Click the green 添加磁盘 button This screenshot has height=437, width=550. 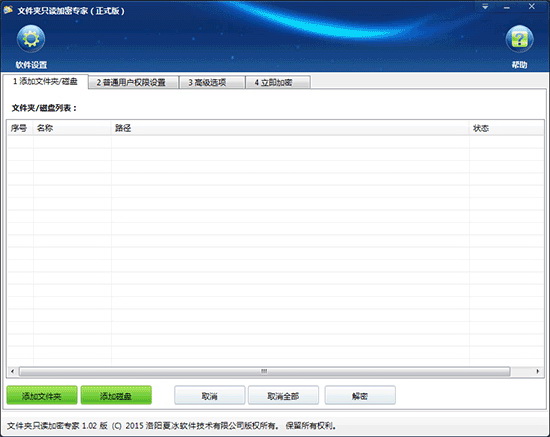click(116, 395)
